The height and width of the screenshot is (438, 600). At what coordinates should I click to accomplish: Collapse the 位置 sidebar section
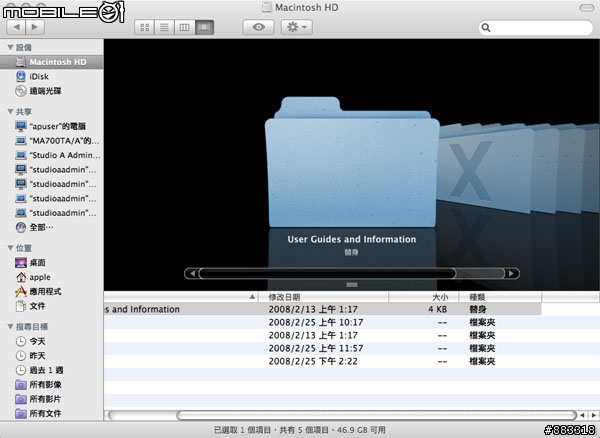(x=10, y=248)
